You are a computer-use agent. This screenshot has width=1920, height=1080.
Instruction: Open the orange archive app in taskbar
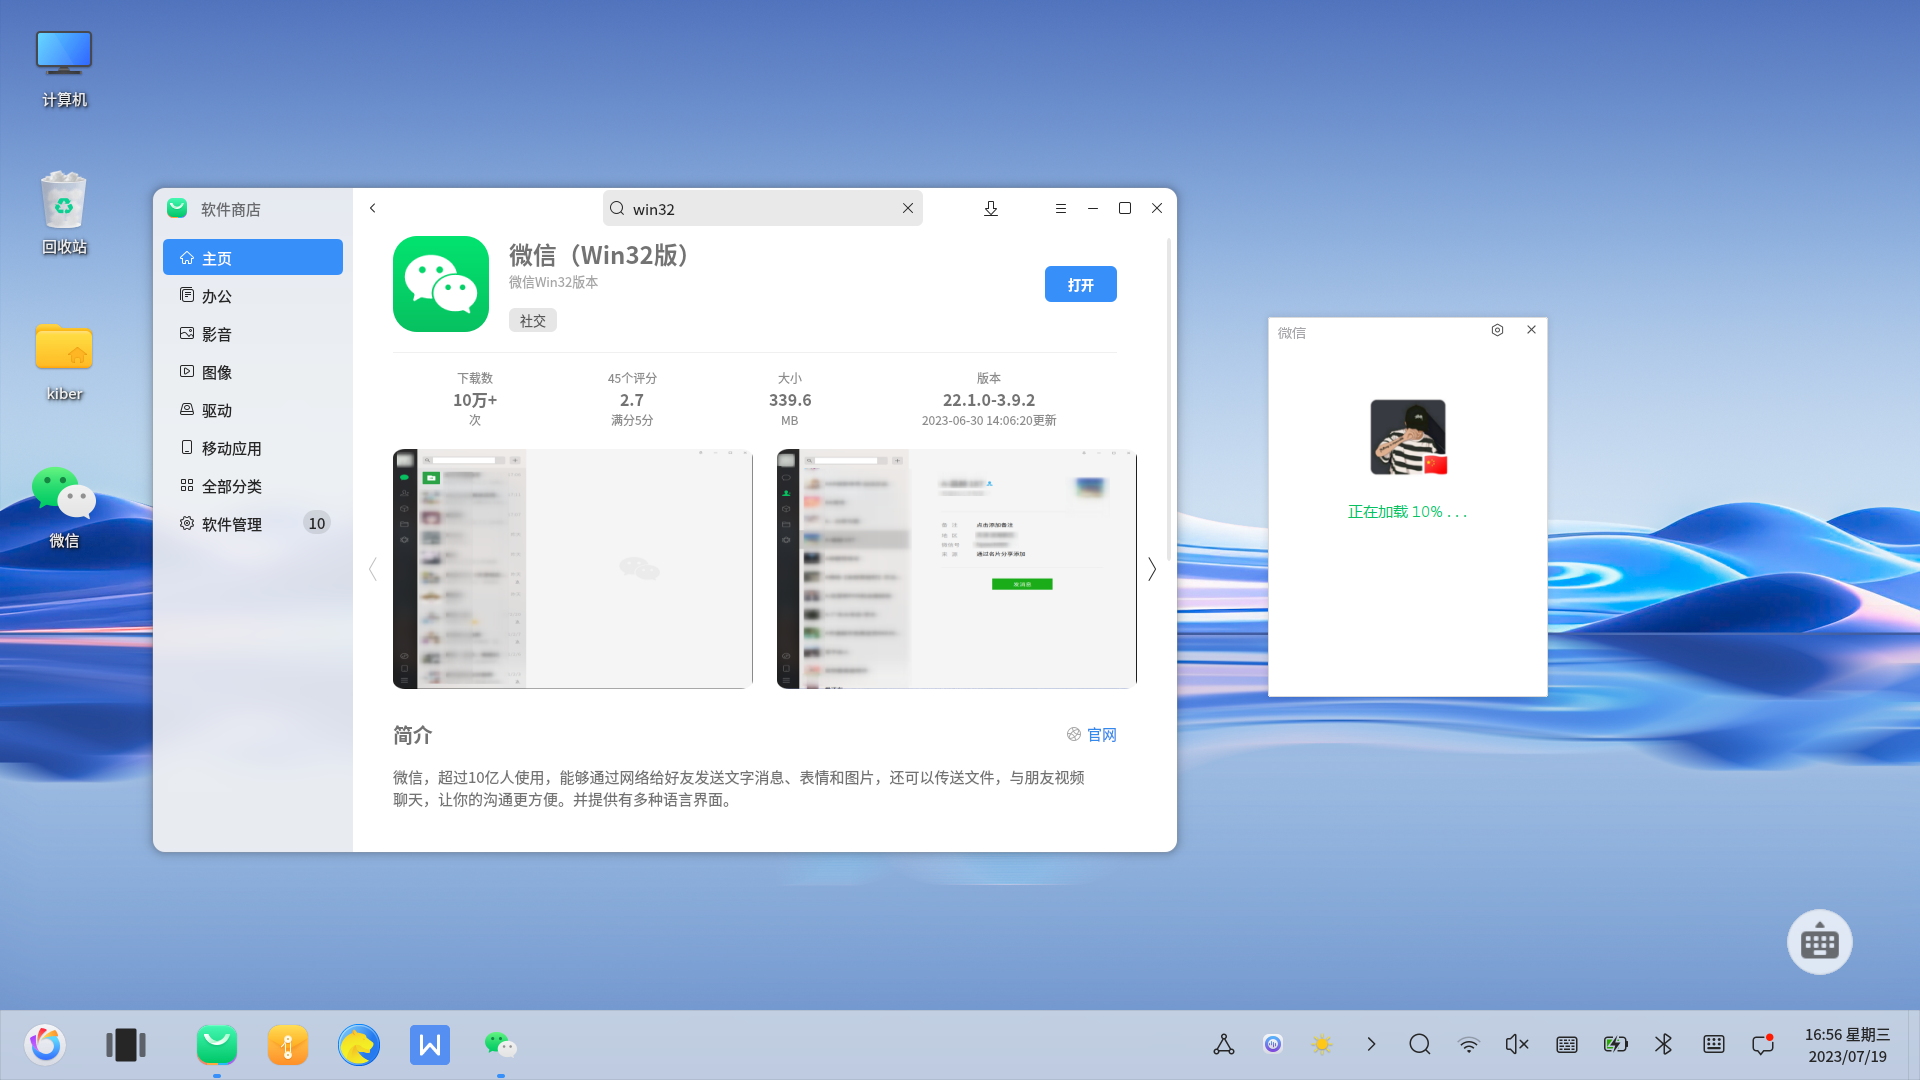pos(288,1045)
